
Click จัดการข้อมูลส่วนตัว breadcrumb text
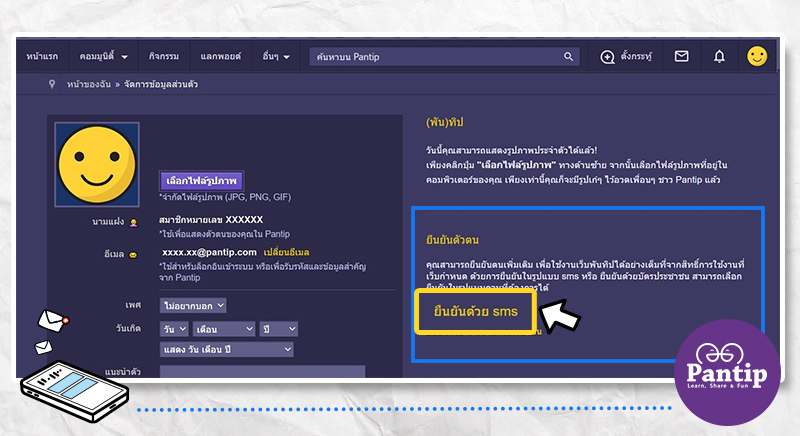pos(161,84)
